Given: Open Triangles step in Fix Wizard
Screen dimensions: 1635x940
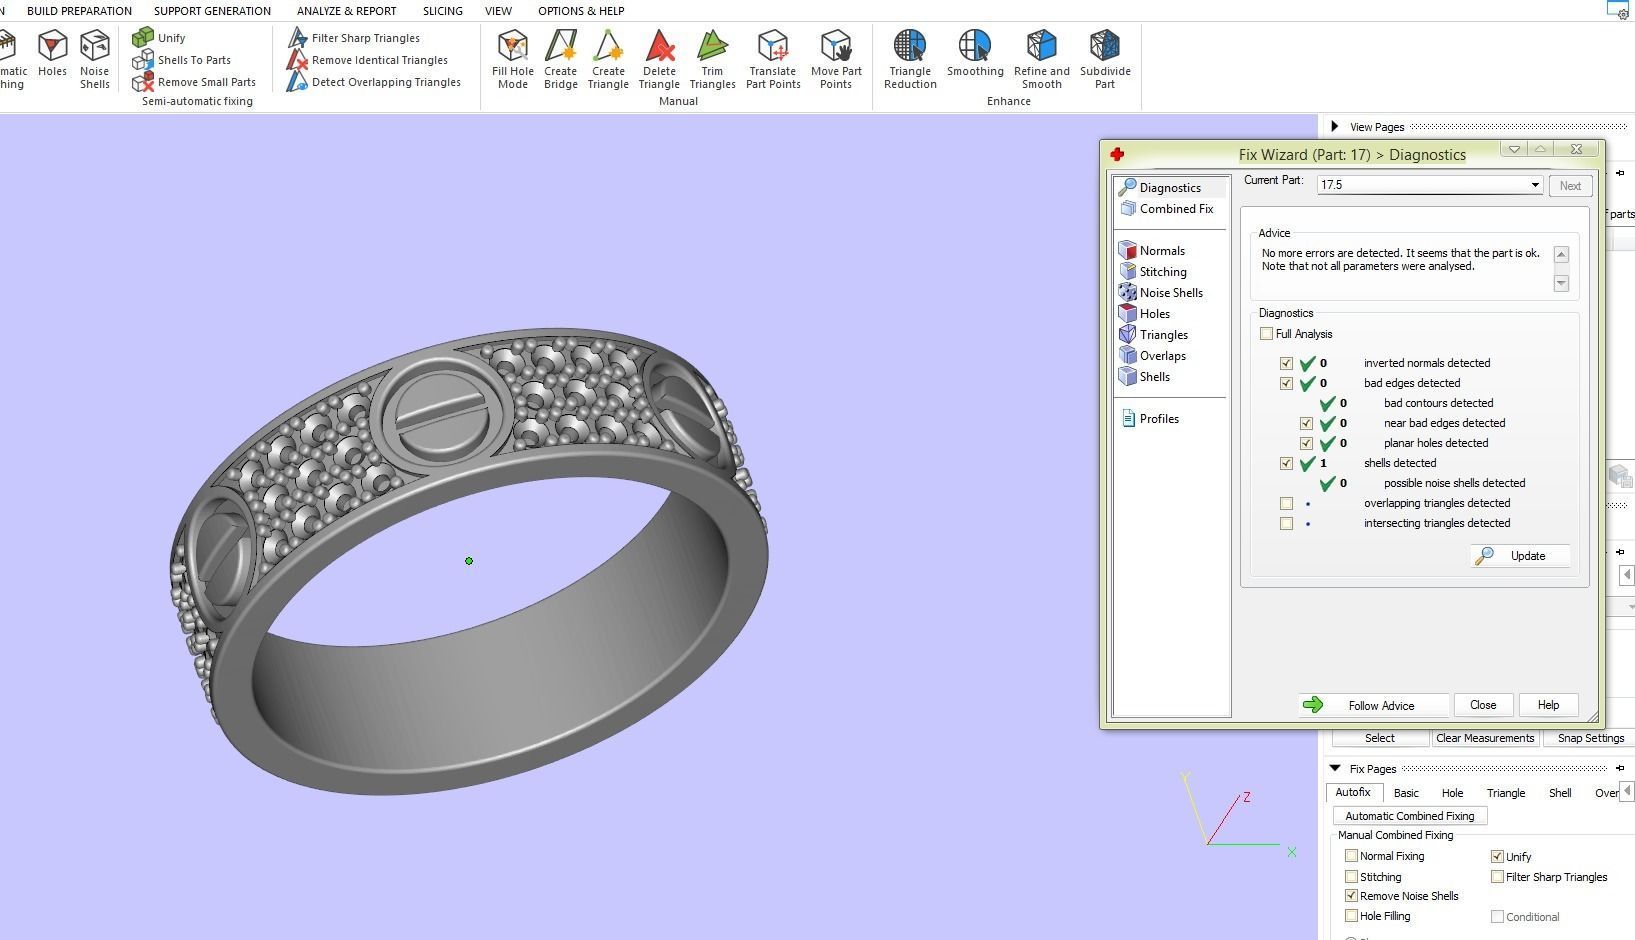Looking at the screenshot, I should click(x=1154, y=335).
